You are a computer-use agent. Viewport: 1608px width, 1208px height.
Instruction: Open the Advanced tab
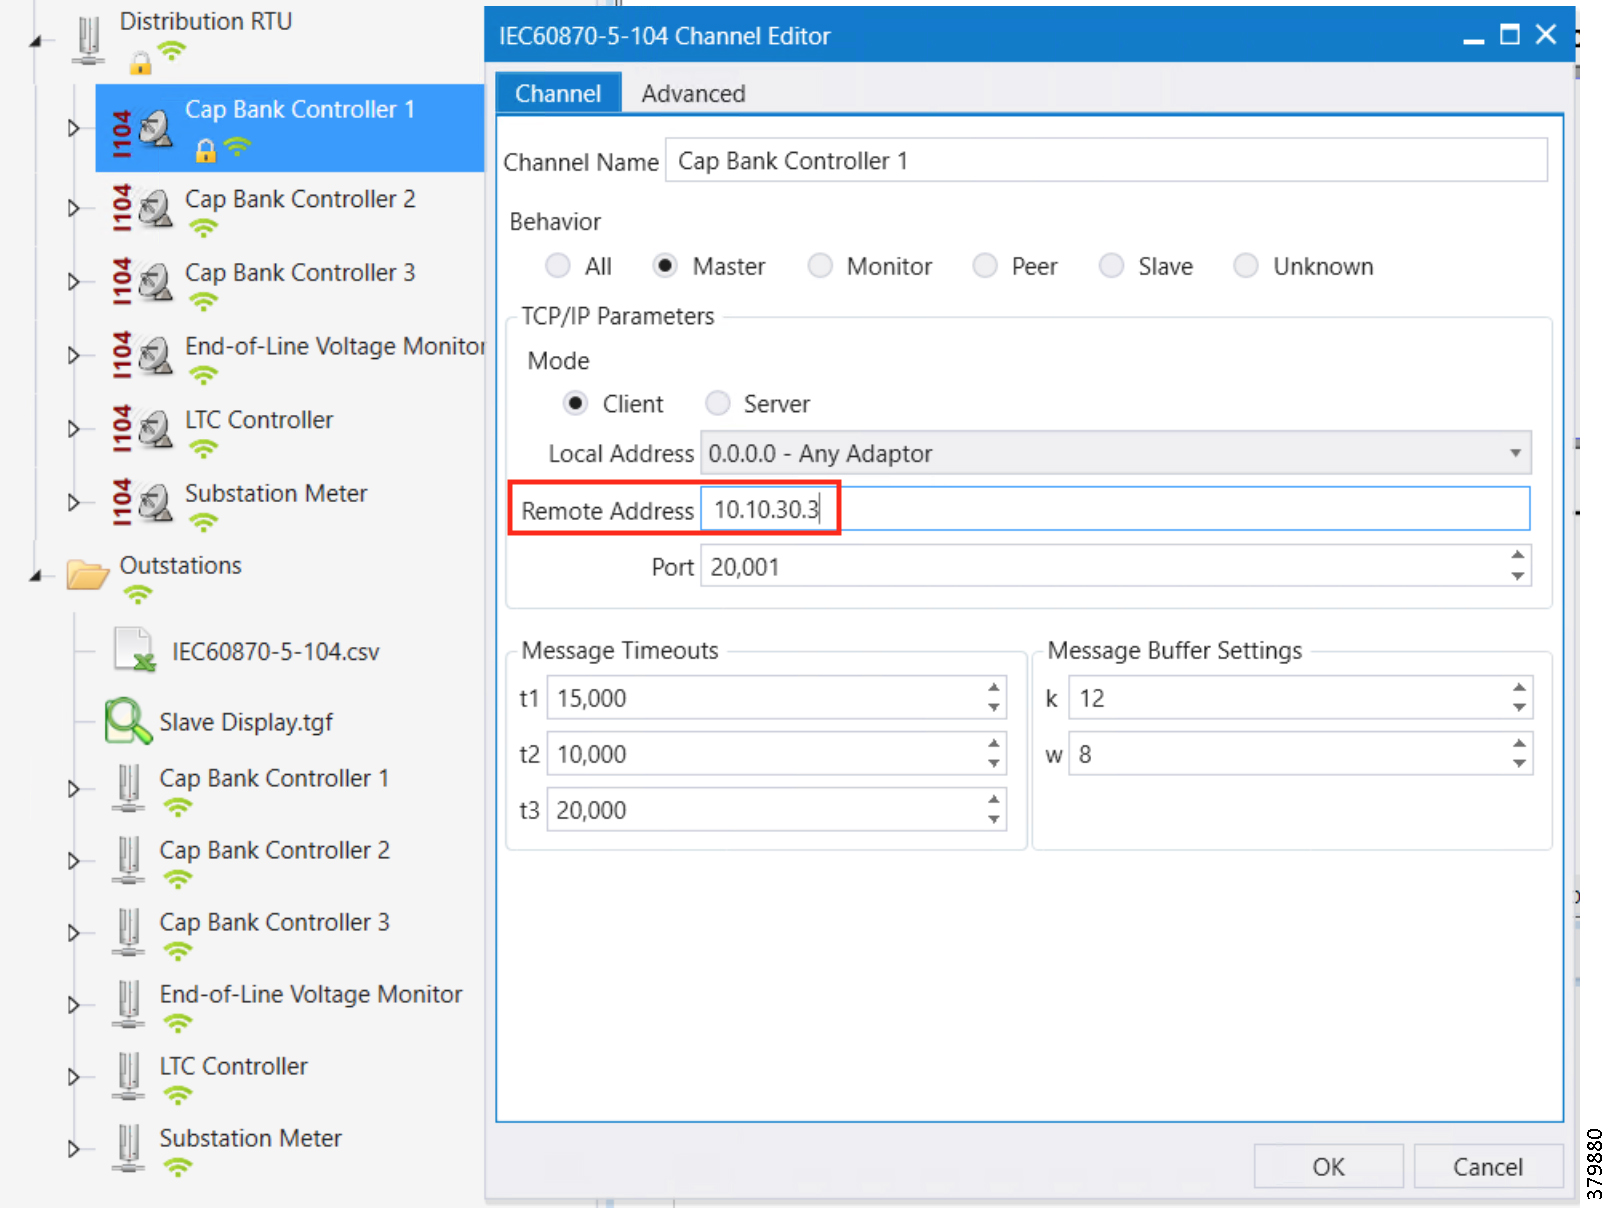tap(693, 93)
